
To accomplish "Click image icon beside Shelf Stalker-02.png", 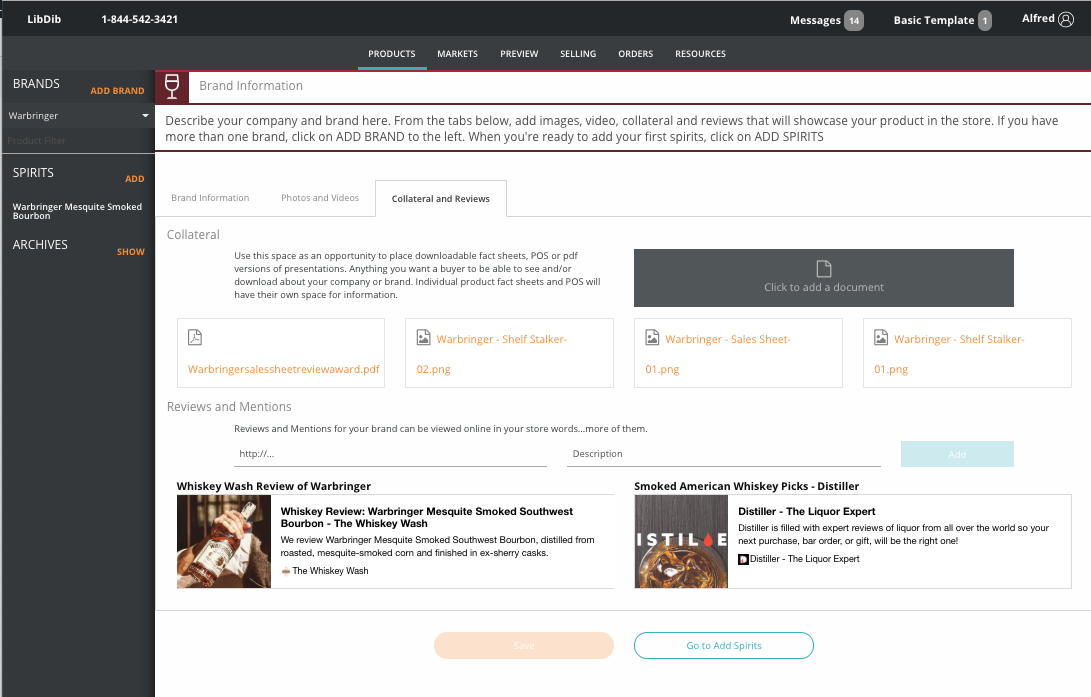I will click(x=424, y=337).
